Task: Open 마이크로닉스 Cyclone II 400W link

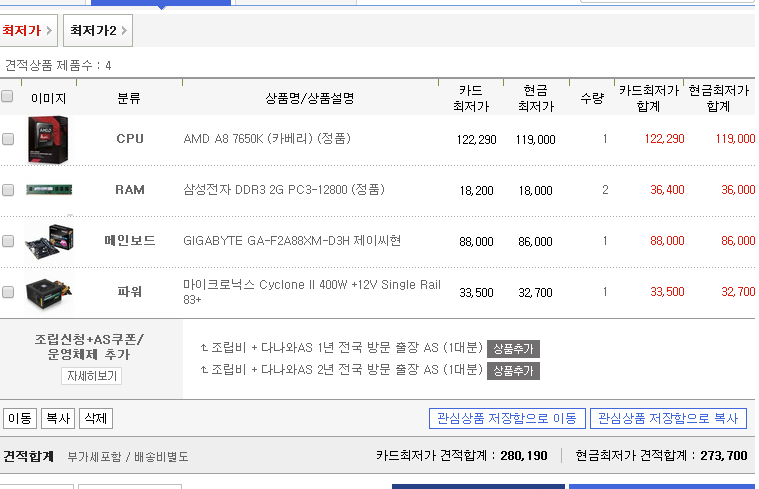Action: coord(311,285)
